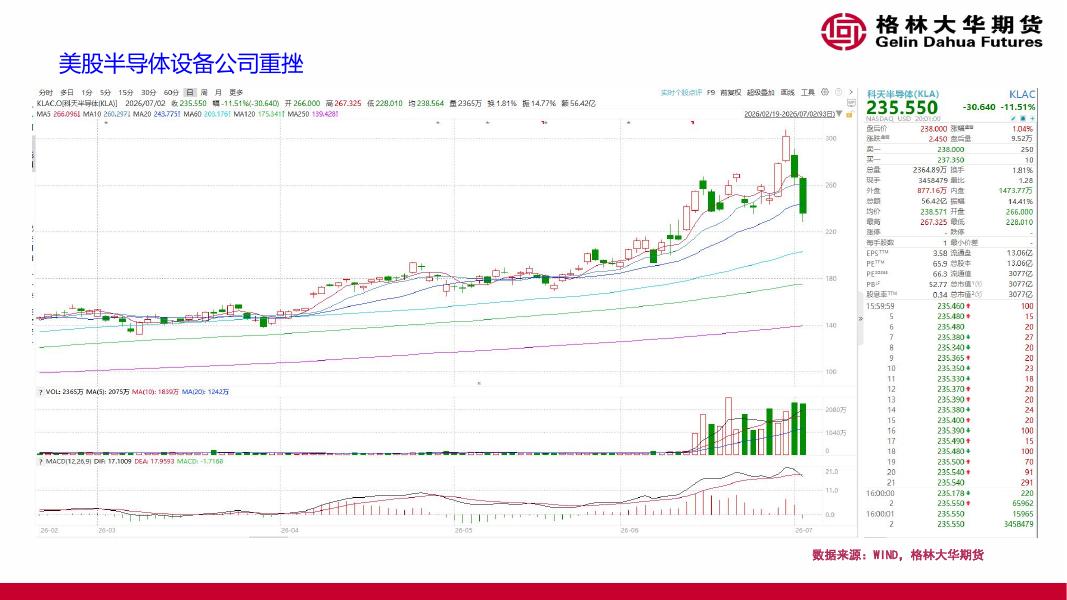
Task: Open date range dropdown triangle
Action: click(840, 114)
